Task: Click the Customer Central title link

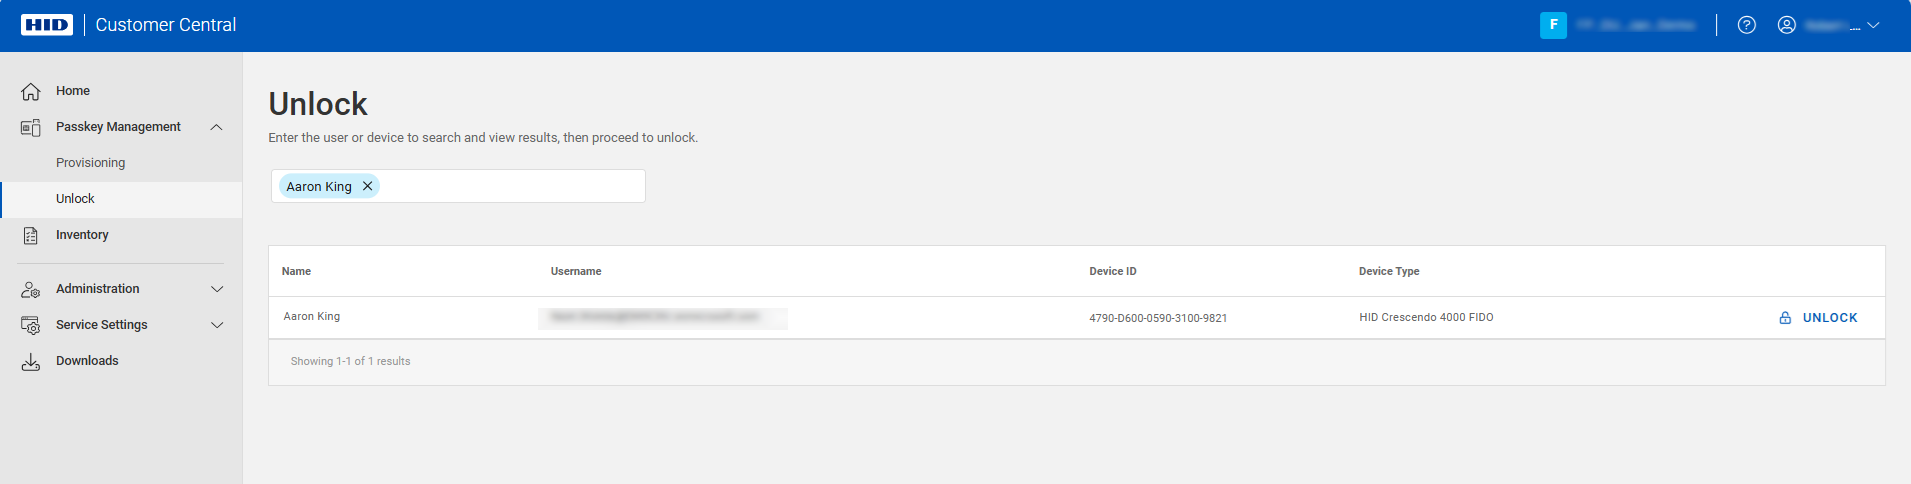Action: click(x=166, y=25)
